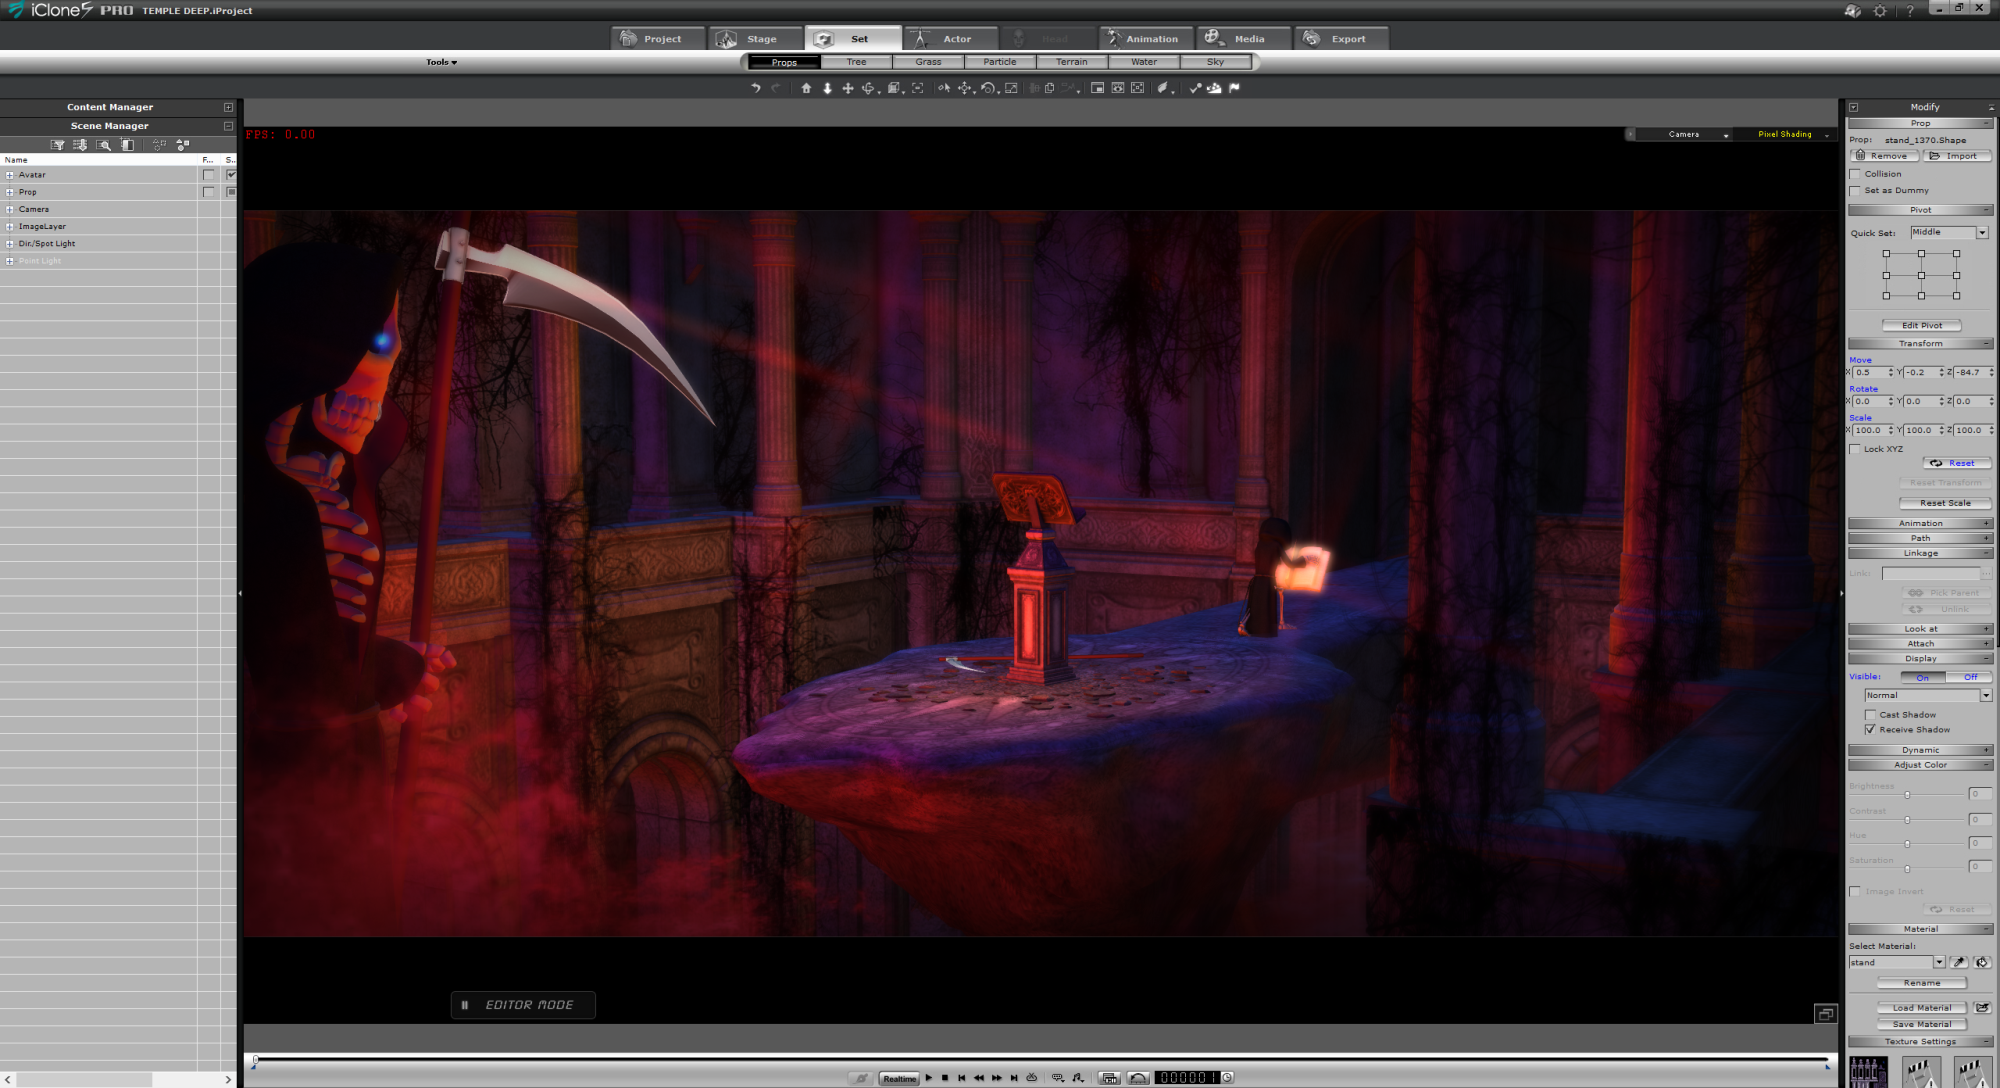Click the Home camera view icon

click(806, 88)
